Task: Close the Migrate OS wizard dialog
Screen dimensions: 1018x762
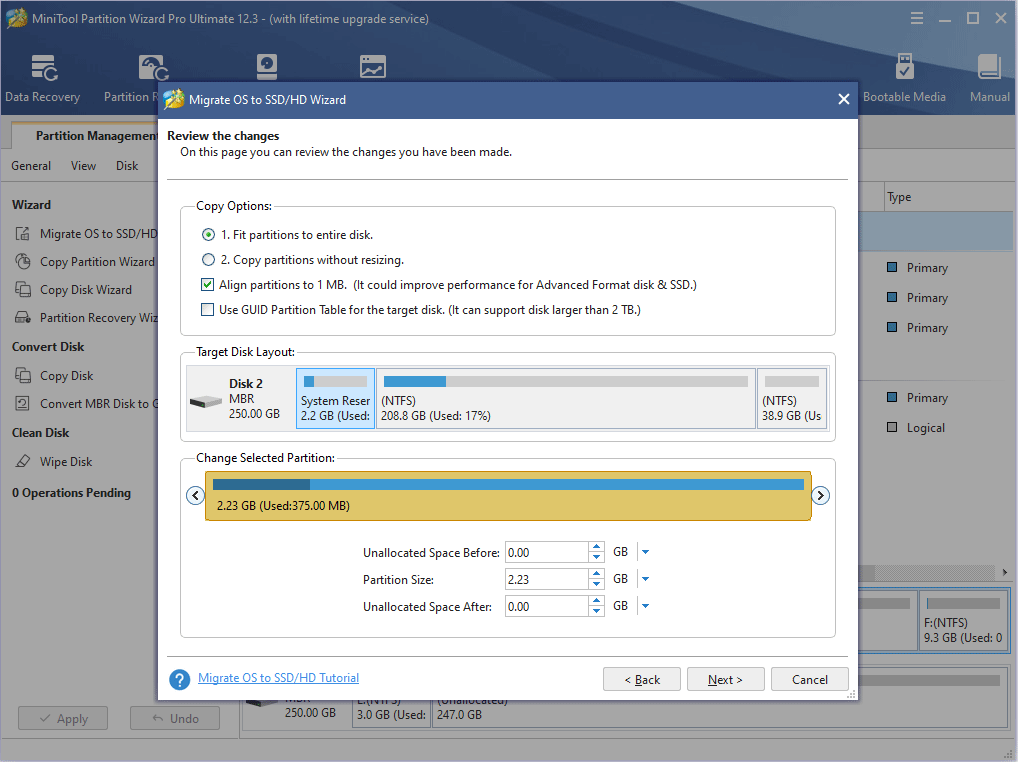Action: tap(843, 99)
